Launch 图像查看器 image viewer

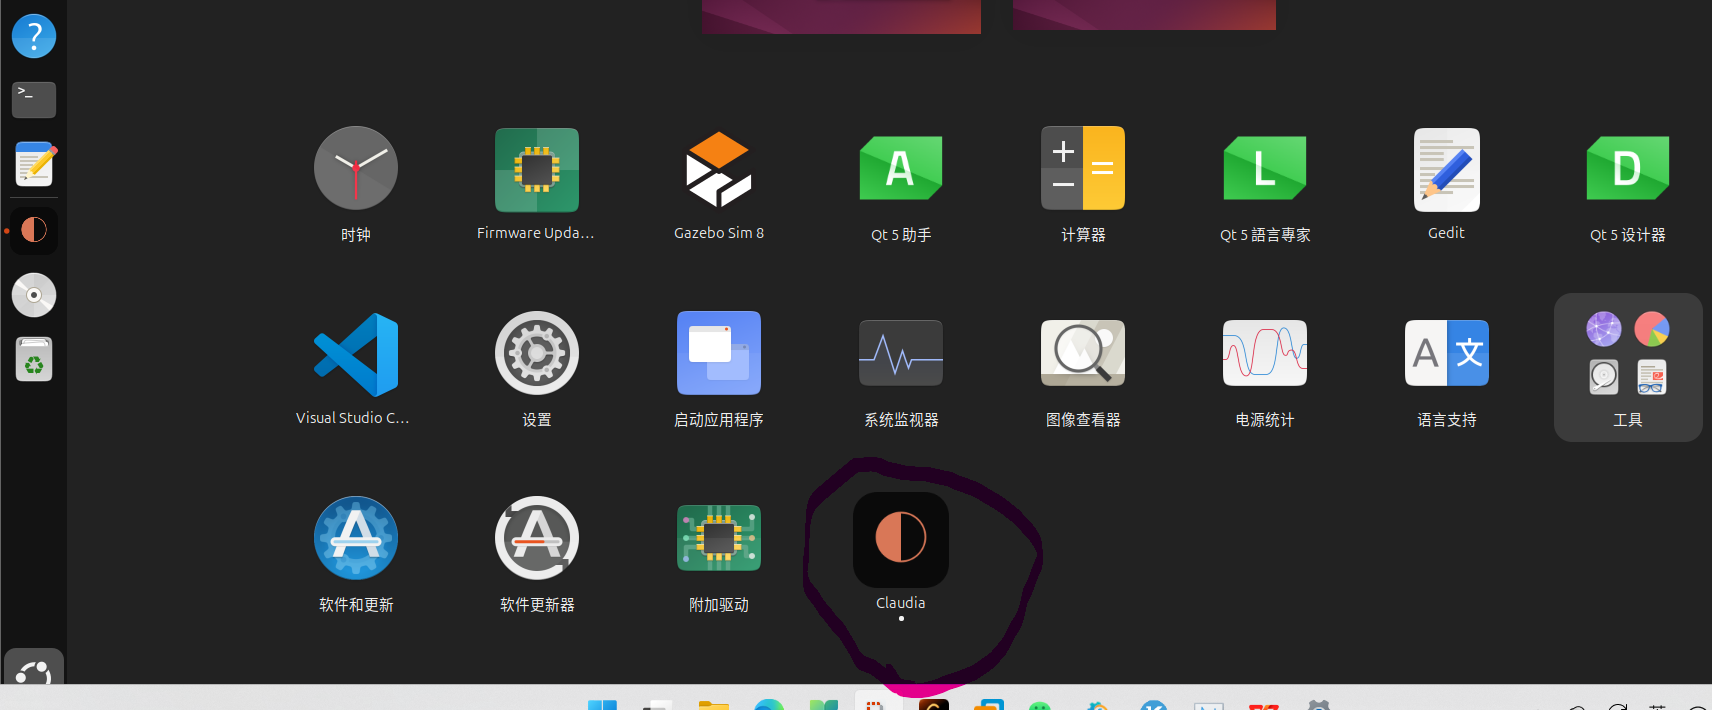[x=1083, y=353]
